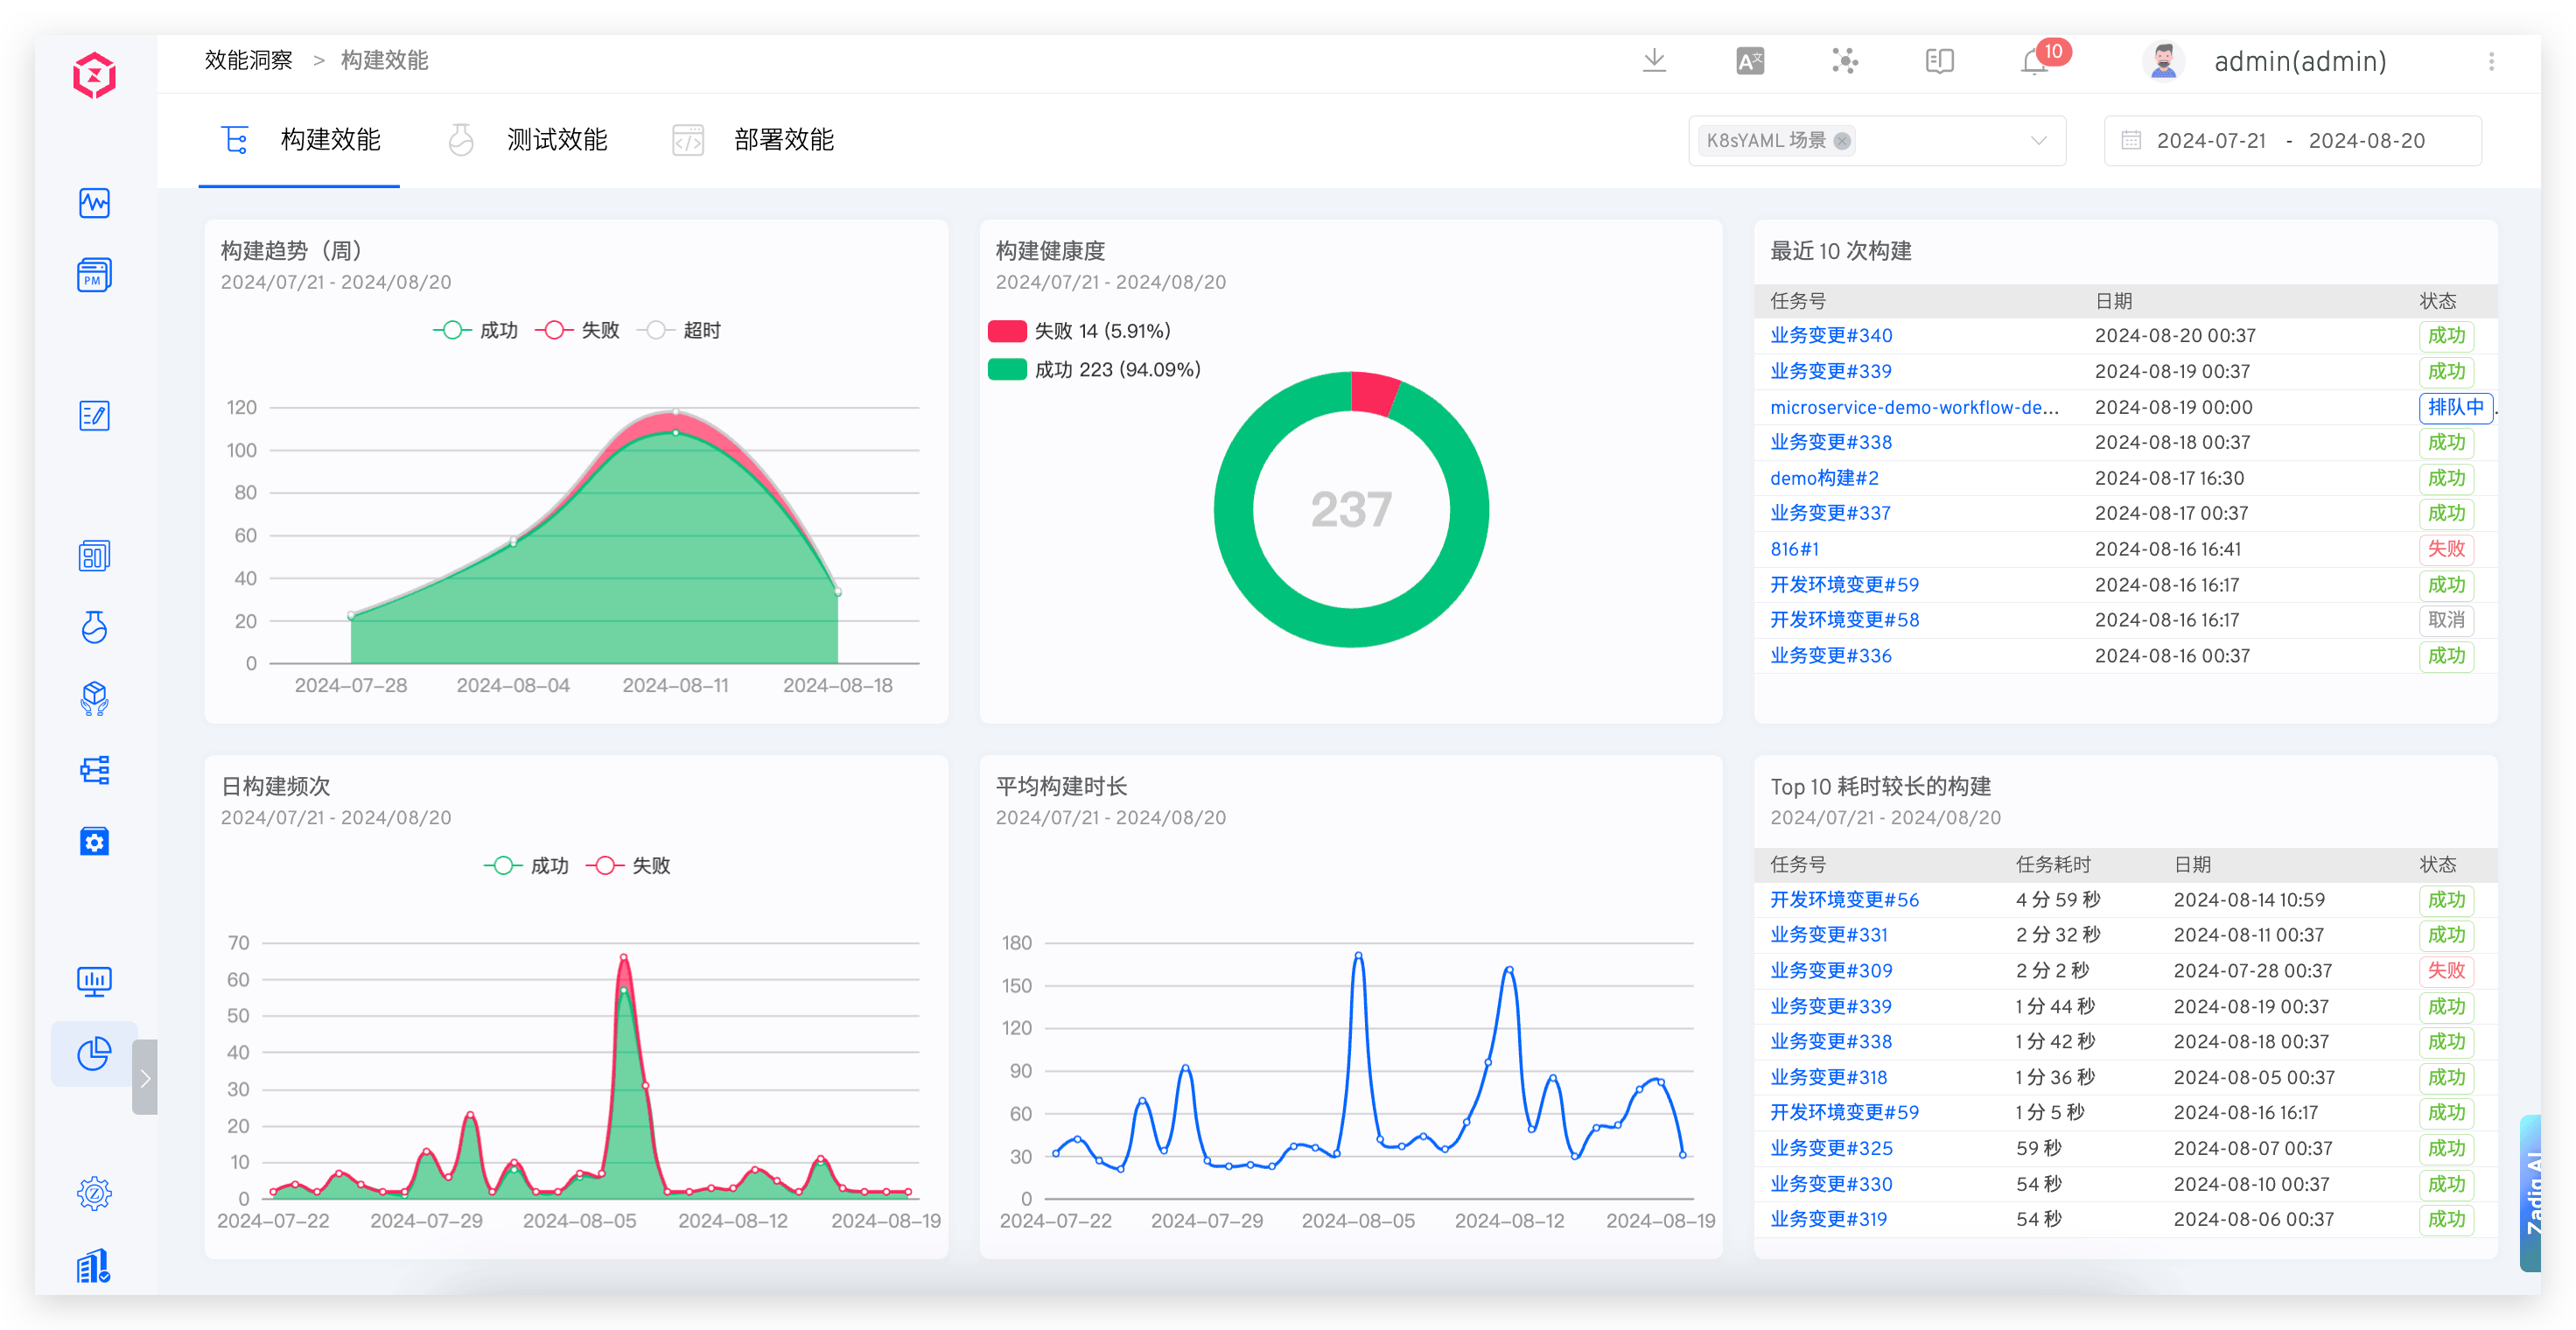Remove the K8sYAML 场景 filter tag
2576x1330 pixels.
click(x=1840, y=140)
